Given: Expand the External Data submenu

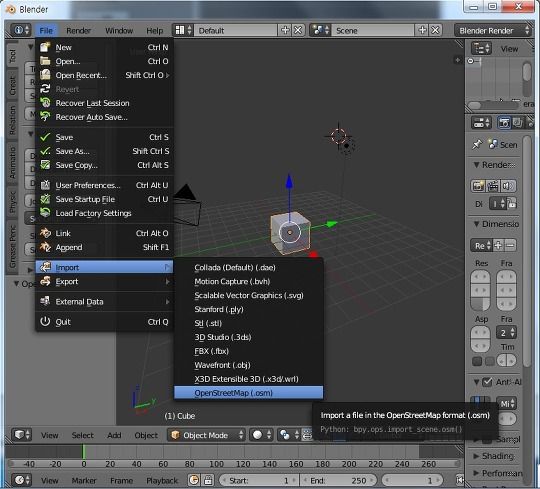Looking at the screenshot, I should [x=104, y=302].
